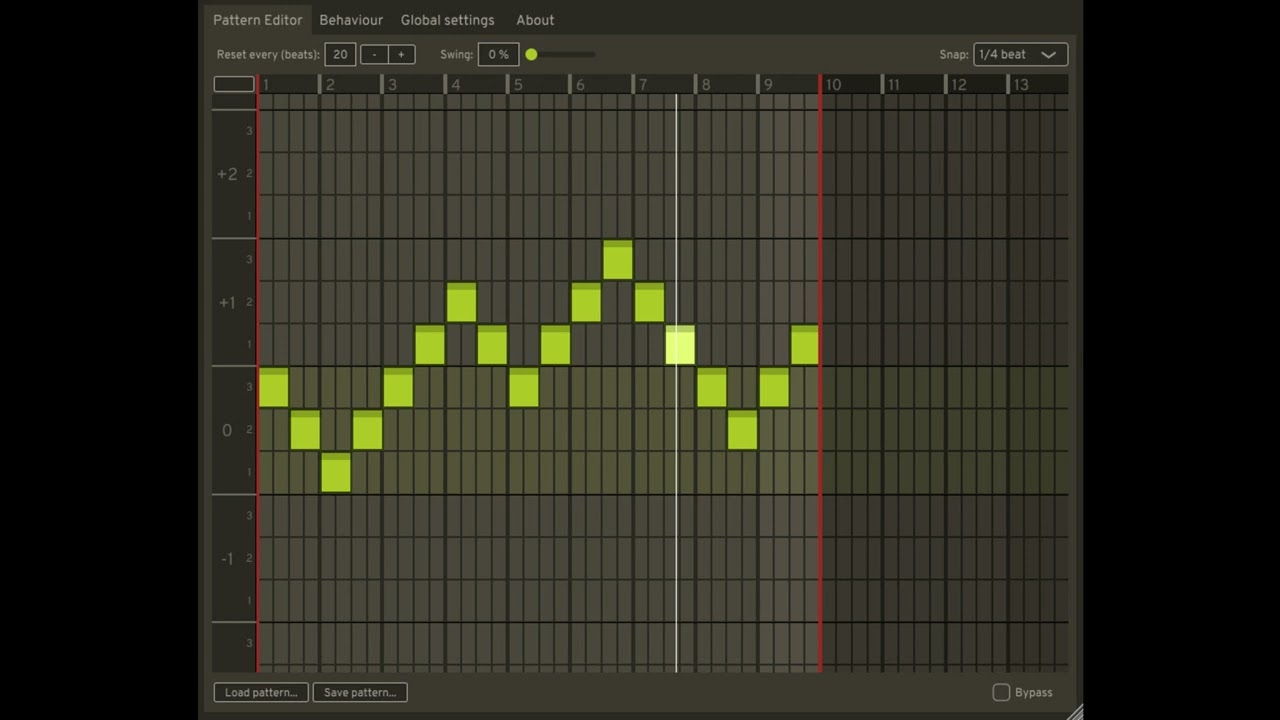Click the "-1" octave label
The width and height of the screenshot is (1280, 720).
pyautogui.click(x=227, y=558)
